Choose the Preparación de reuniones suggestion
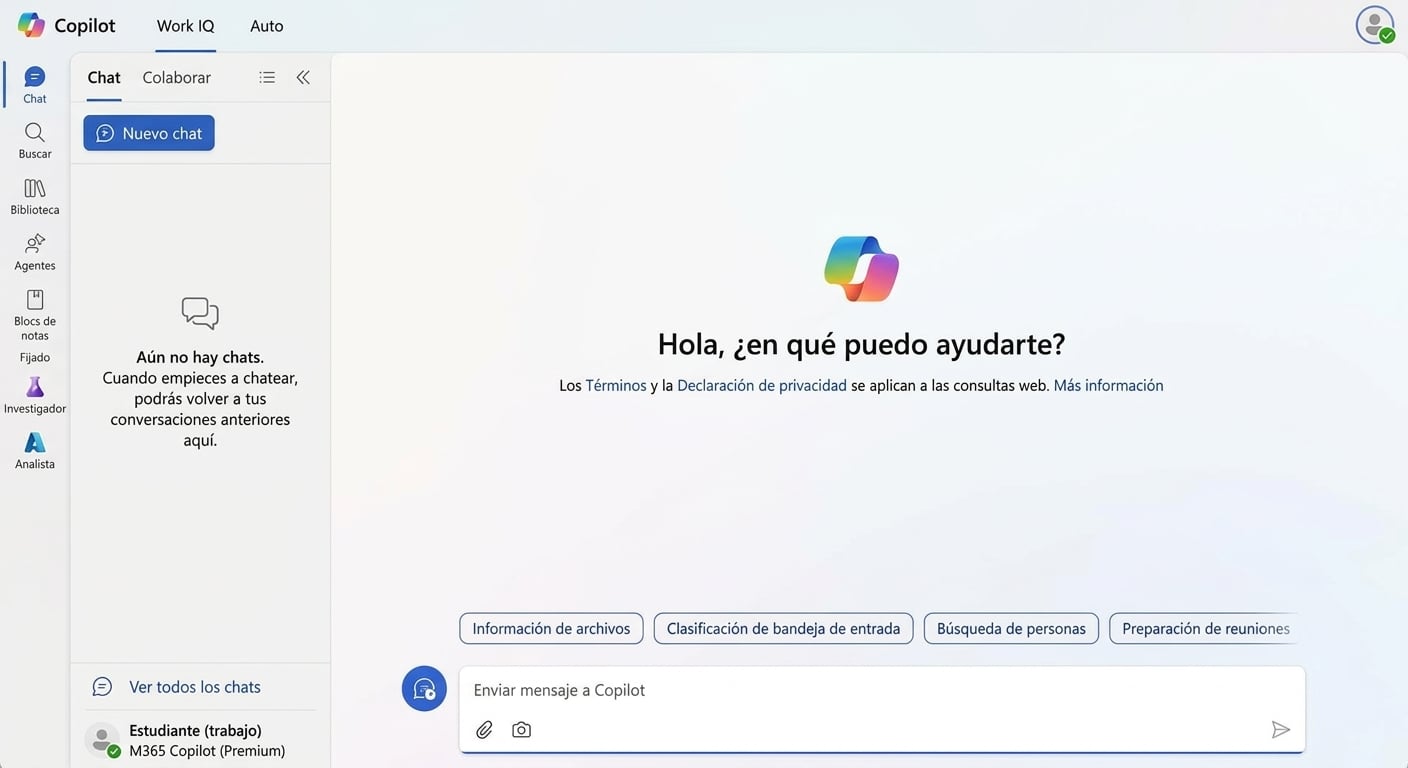Image resolution: width=1408 pixels, height=768 pixels. [1205, 629]
